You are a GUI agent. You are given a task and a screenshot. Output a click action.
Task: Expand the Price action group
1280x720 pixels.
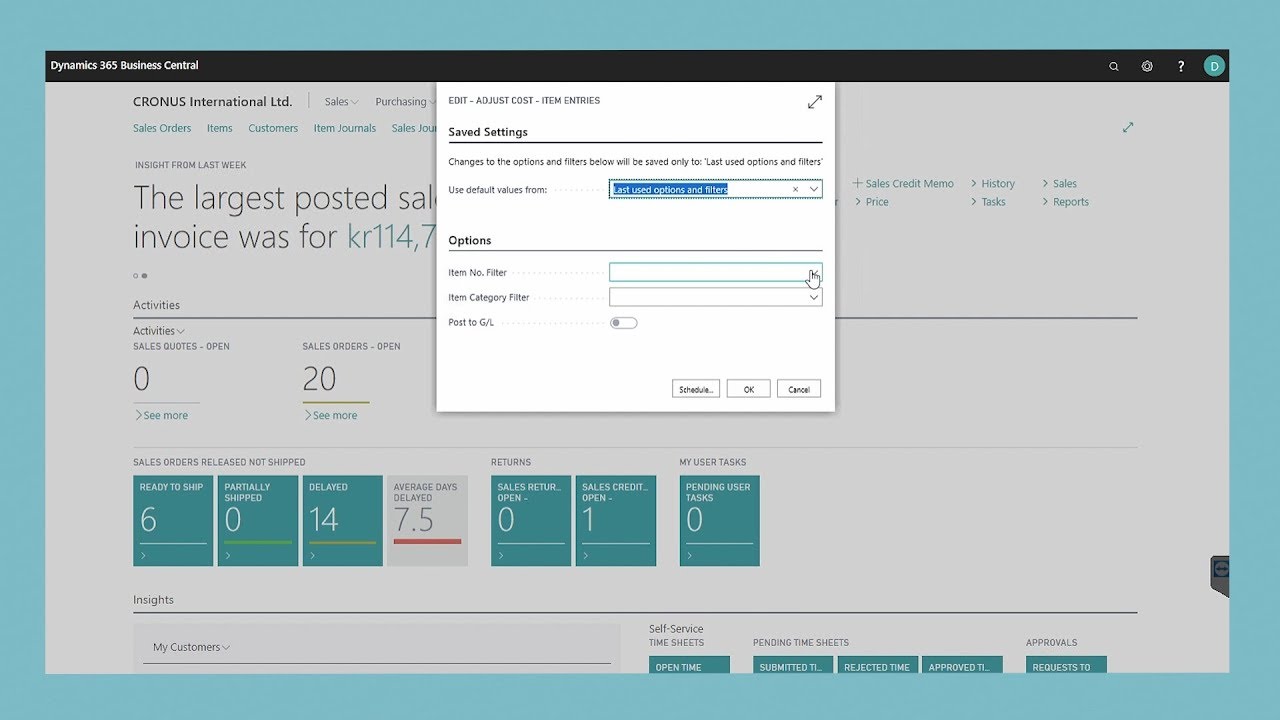(x=871, y=202)
